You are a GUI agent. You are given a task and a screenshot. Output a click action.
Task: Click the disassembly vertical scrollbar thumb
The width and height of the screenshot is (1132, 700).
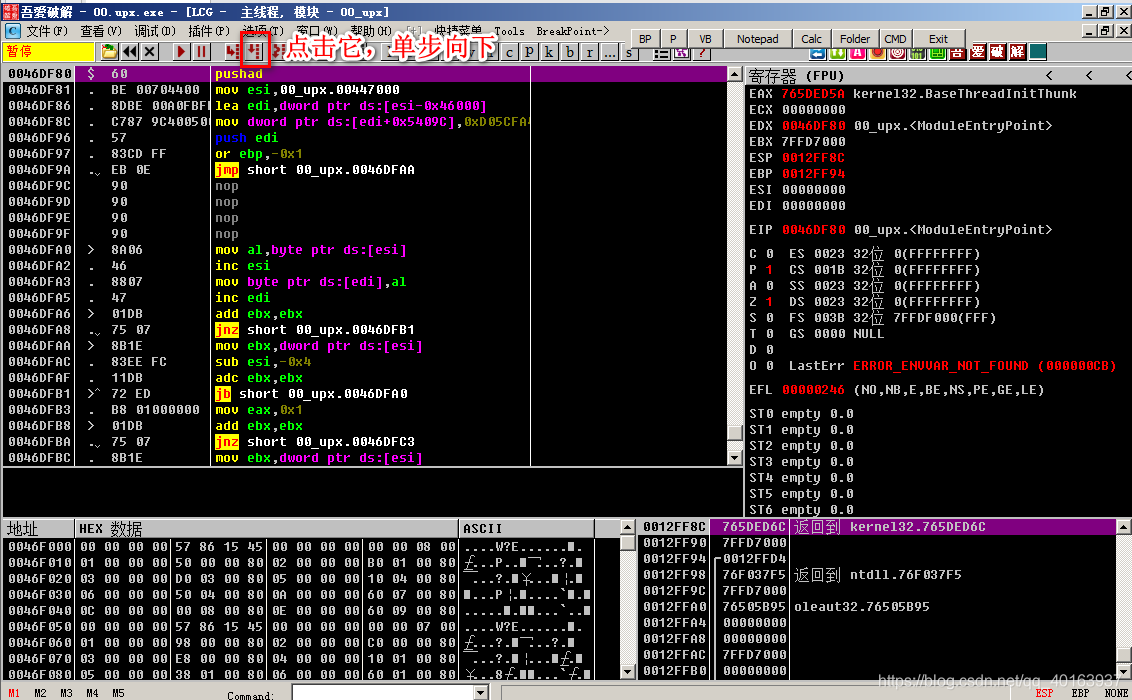(x=734, y=432)
